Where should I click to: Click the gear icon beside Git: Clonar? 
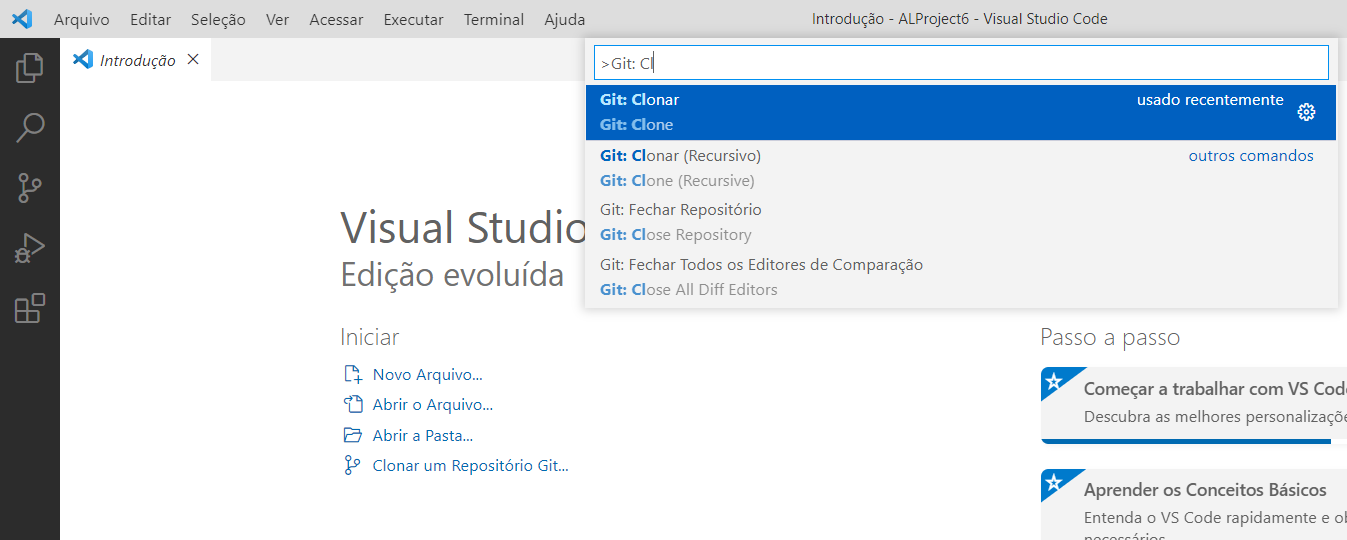(x=1306, y=112)
